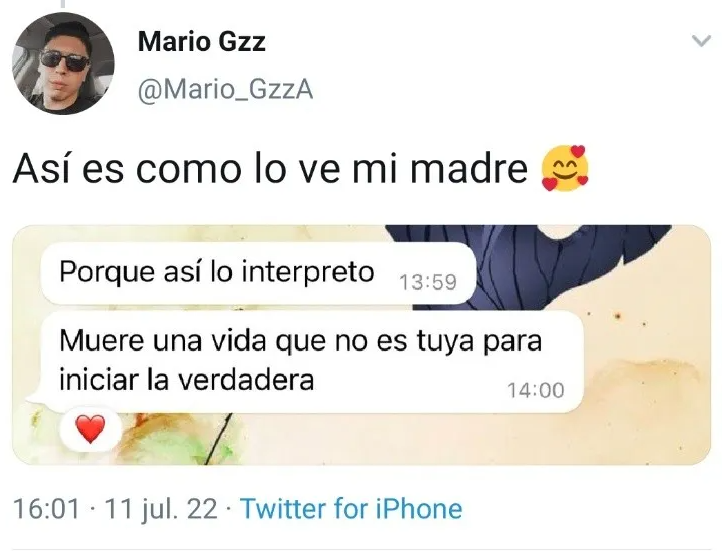Open the @Mario_GzzA handle
This screenshot has height=551, width=722.
pyautogui.click(x=226, y=89)
